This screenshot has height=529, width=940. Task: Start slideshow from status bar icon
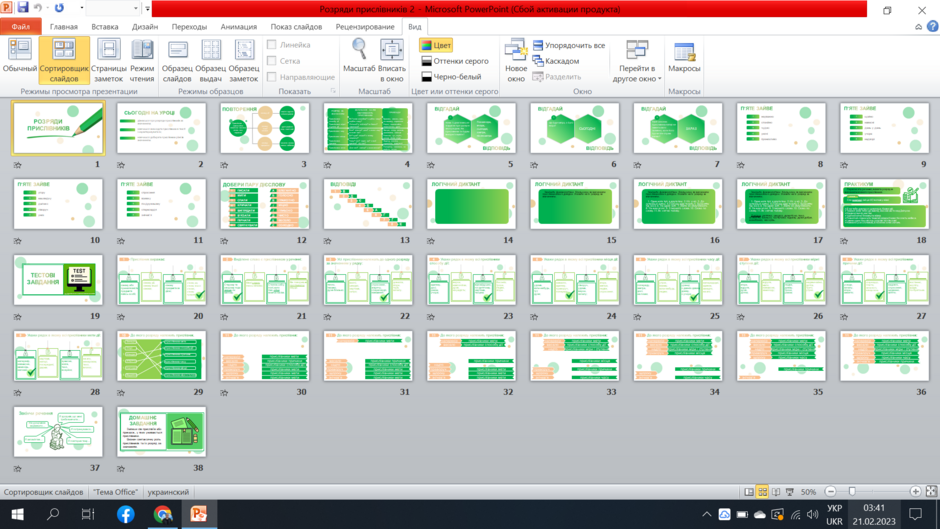tap(790, 492)
